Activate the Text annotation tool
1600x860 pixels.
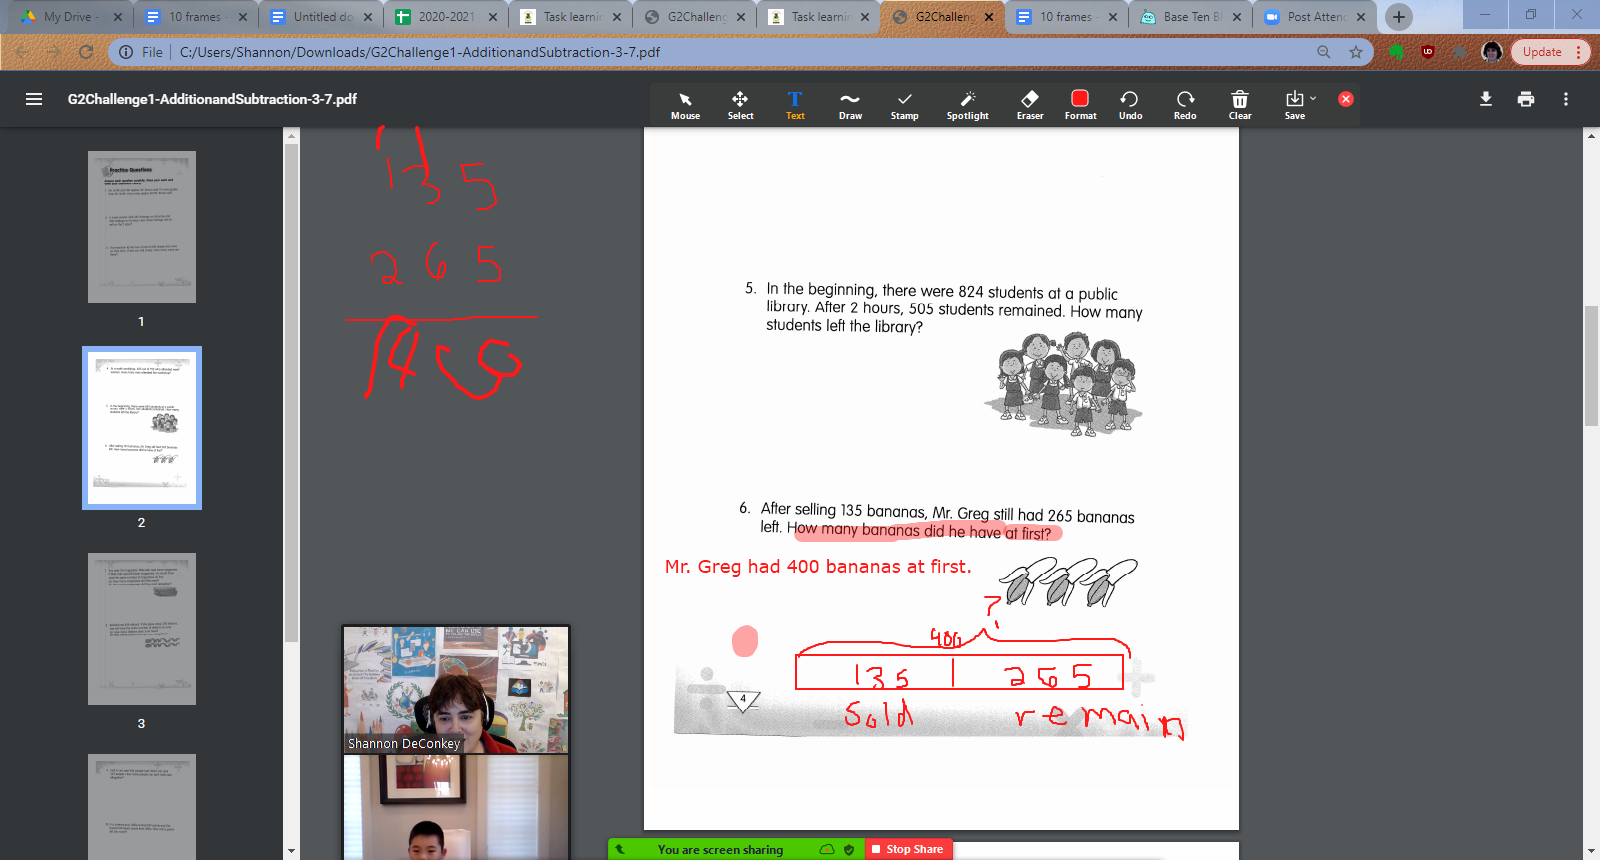[795, 104]
